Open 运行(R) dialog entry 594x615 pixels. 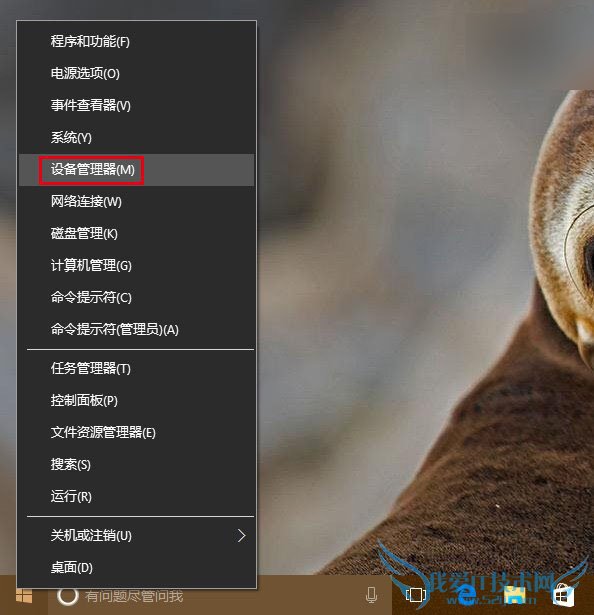[x=137, y=497]
